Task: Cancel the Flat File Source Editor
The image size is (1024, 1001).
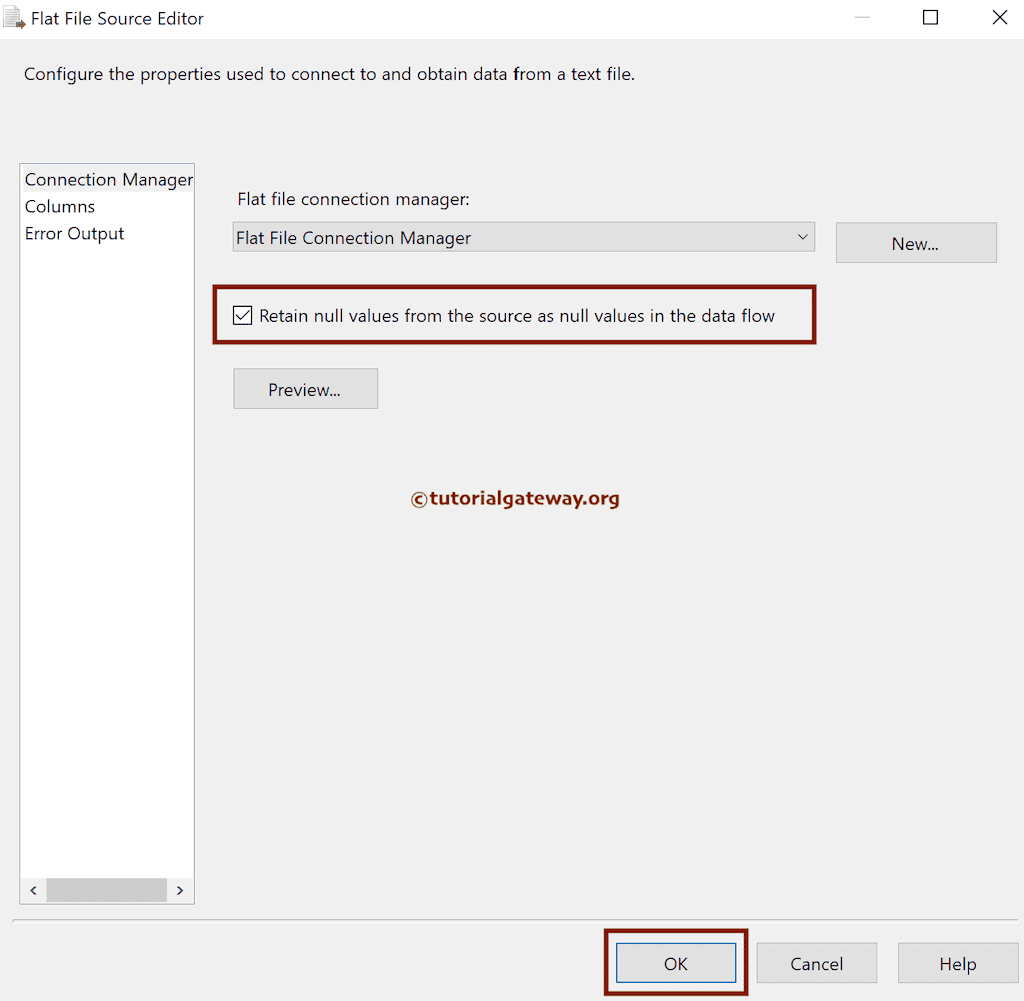Action: 816,963
